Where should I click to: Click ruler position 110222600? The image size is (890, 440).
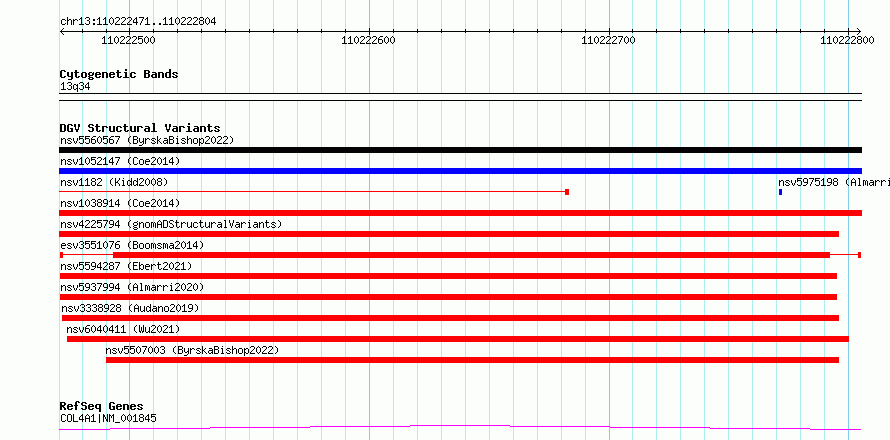pos(368,40)
